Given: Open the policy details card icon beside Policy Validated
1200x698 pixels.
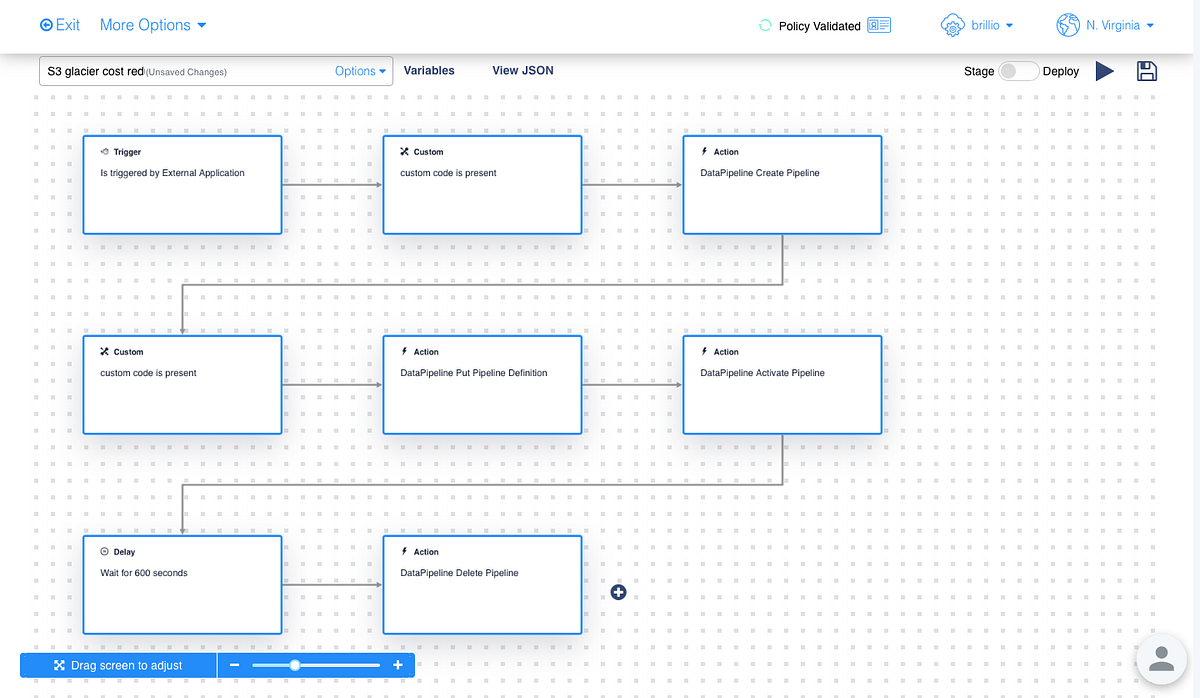Looking at the screenshot, I should pos(879,25).
